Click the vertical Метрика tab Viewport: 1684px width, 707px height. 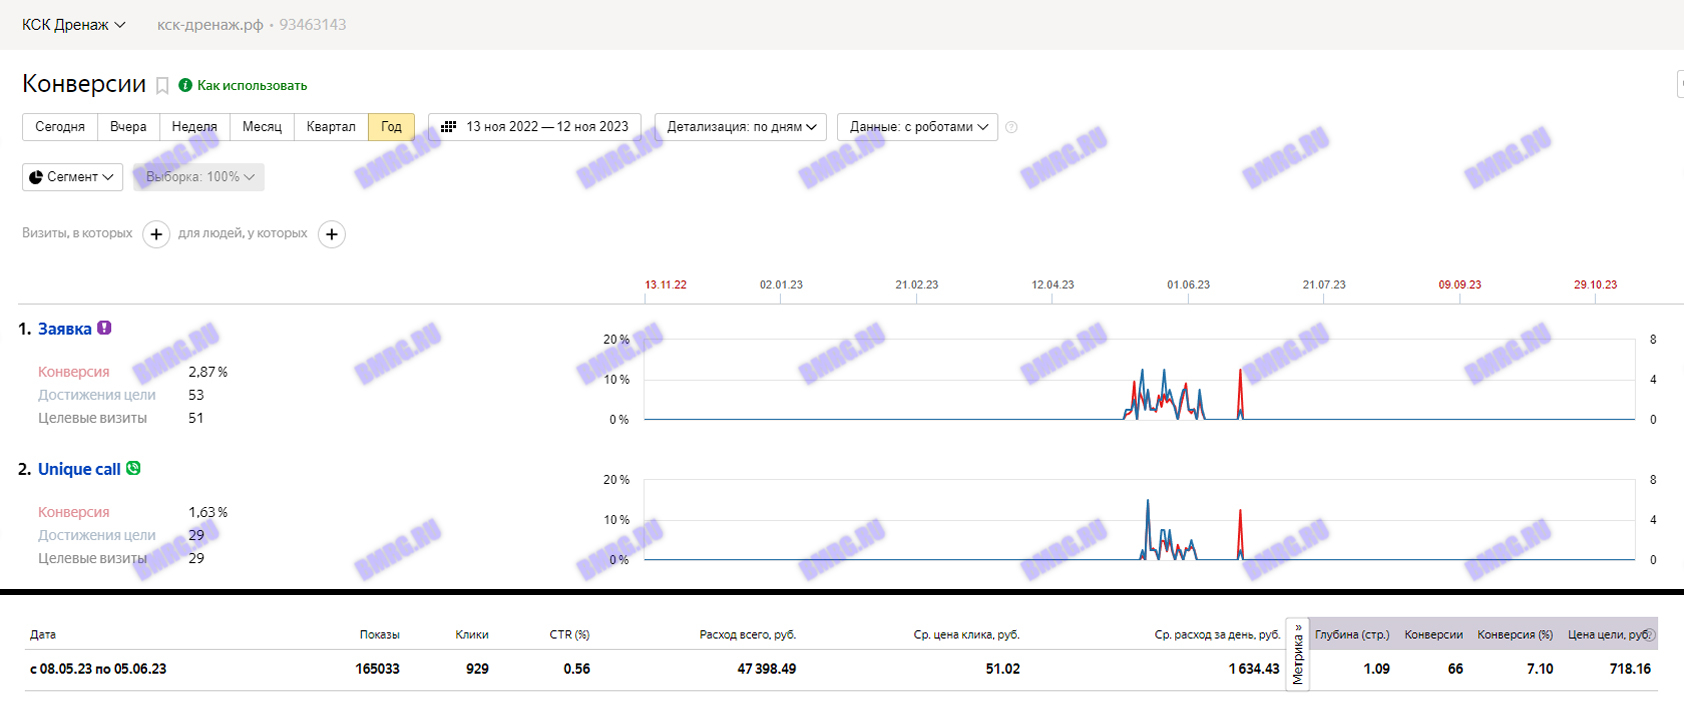pyautogui.click(x=1298, y=654)
